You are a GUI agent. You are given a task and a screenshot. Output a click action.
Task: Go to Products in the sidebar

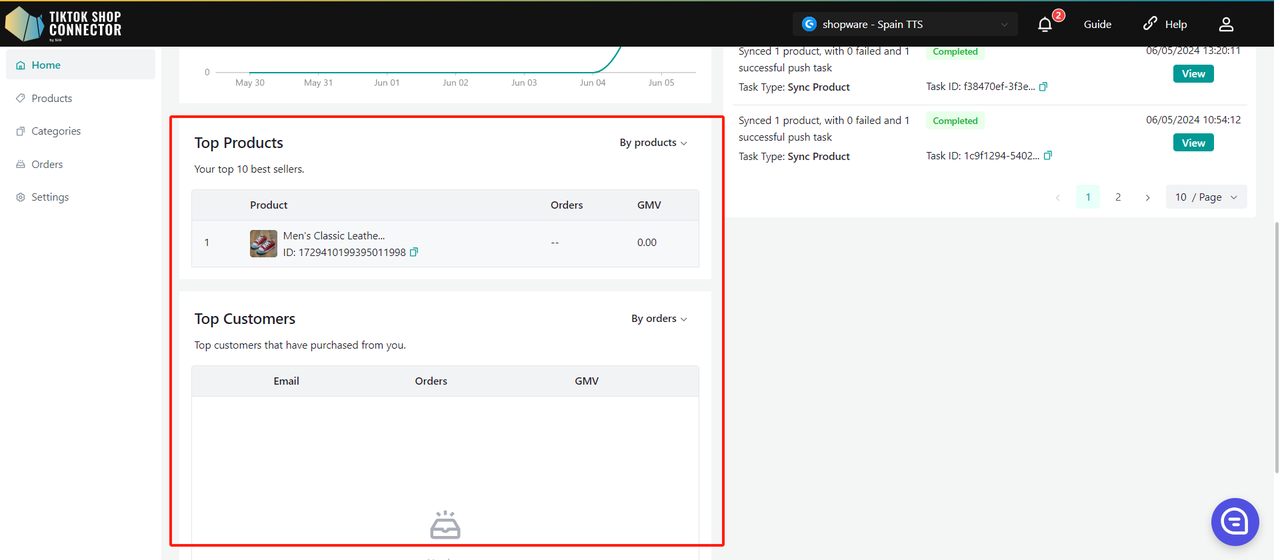coord(51,98)
